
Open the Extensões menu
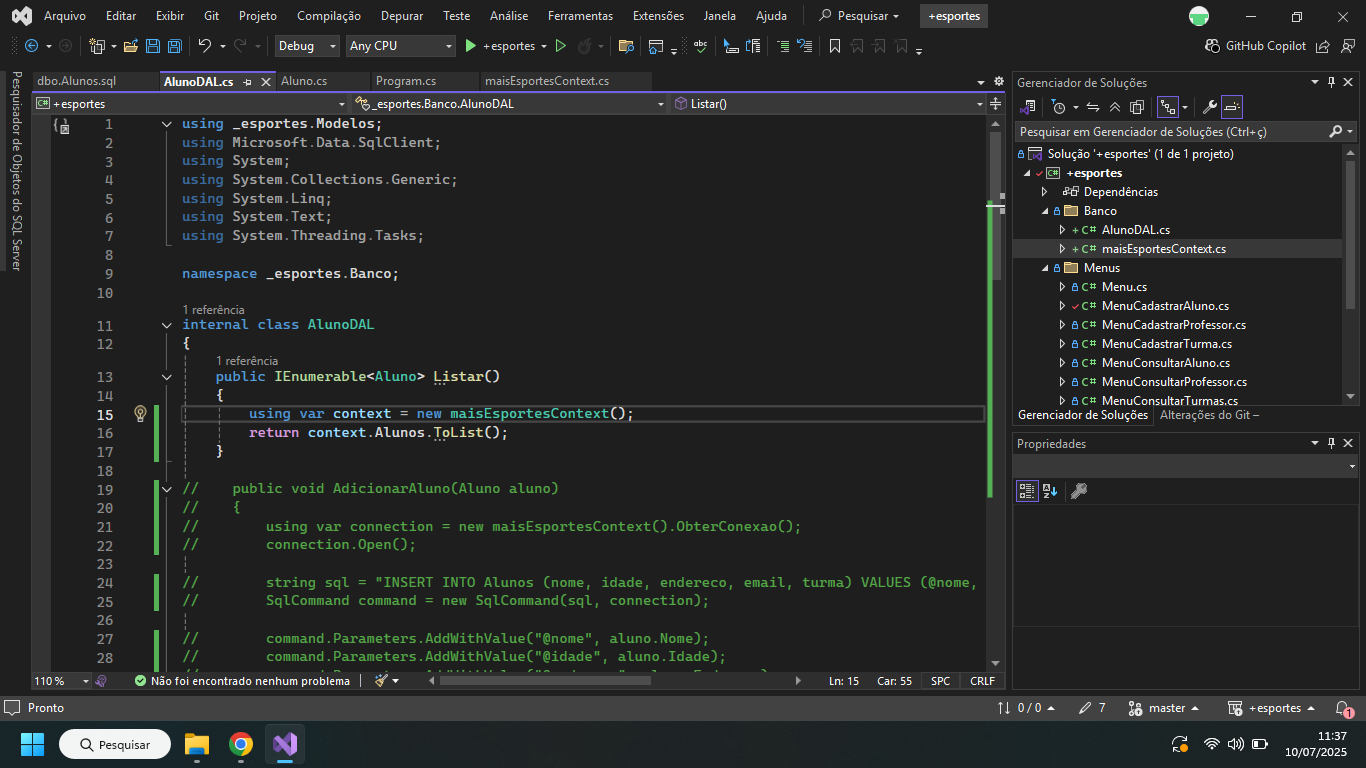click(658, 16)
